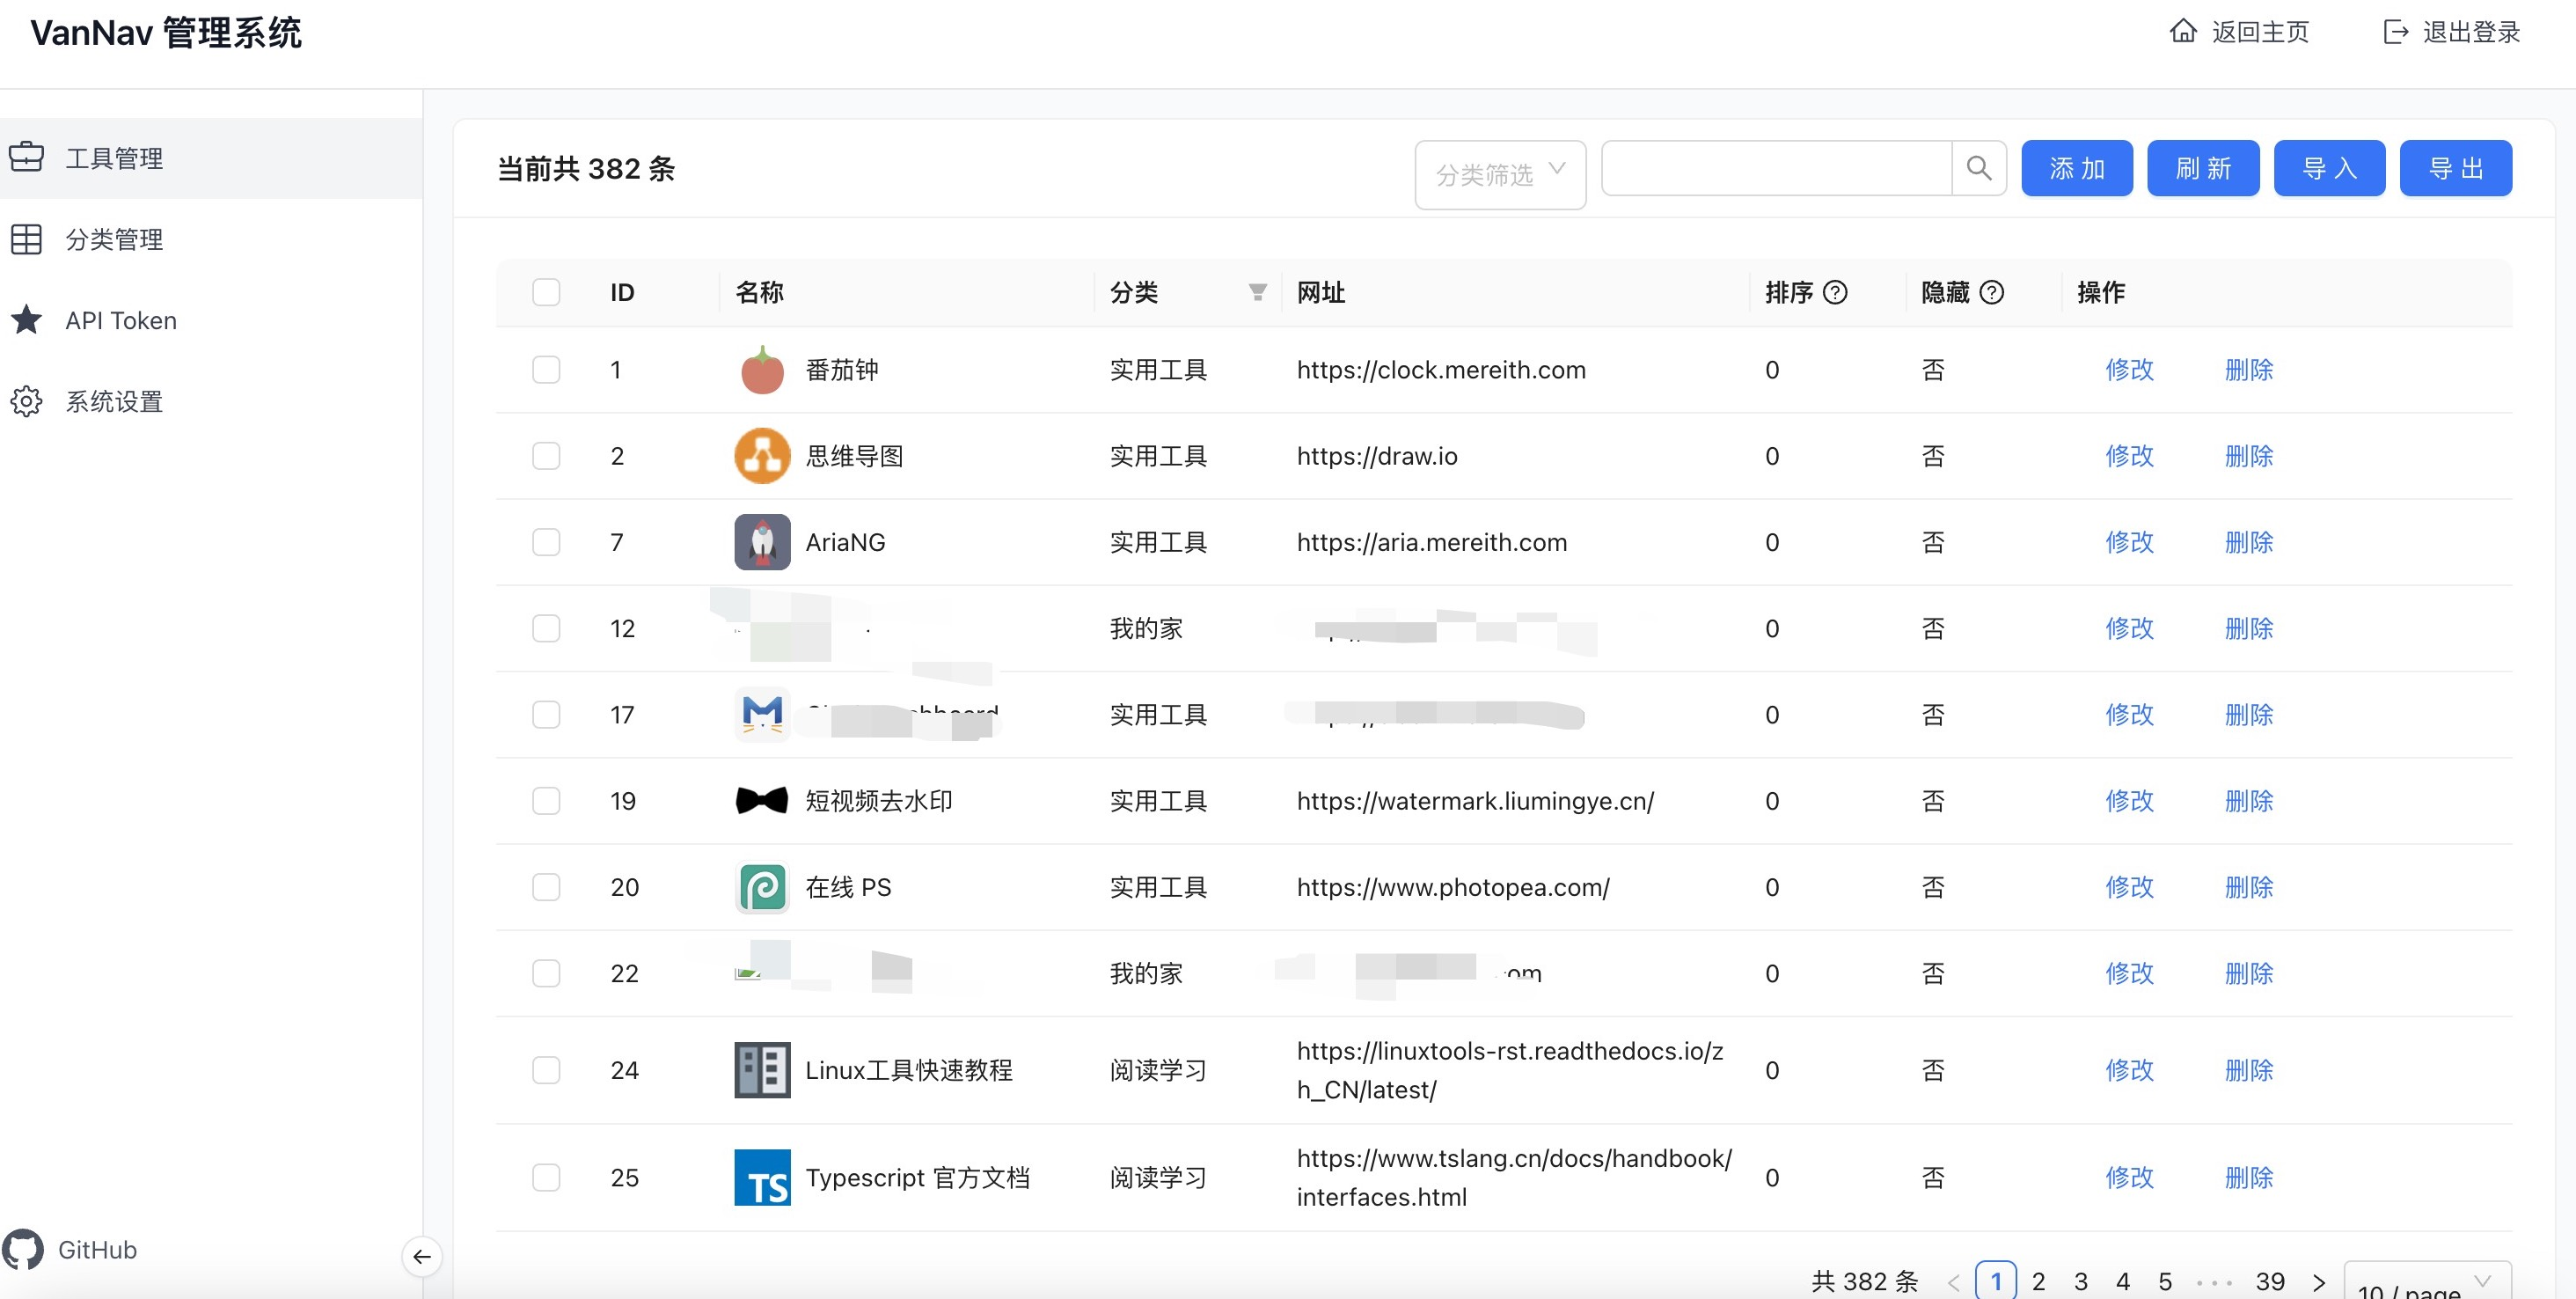The width and height of the screenshot is (2576, 1299).
Task: Open 系统设置 in the sidebar
Action: click(114, 401)
